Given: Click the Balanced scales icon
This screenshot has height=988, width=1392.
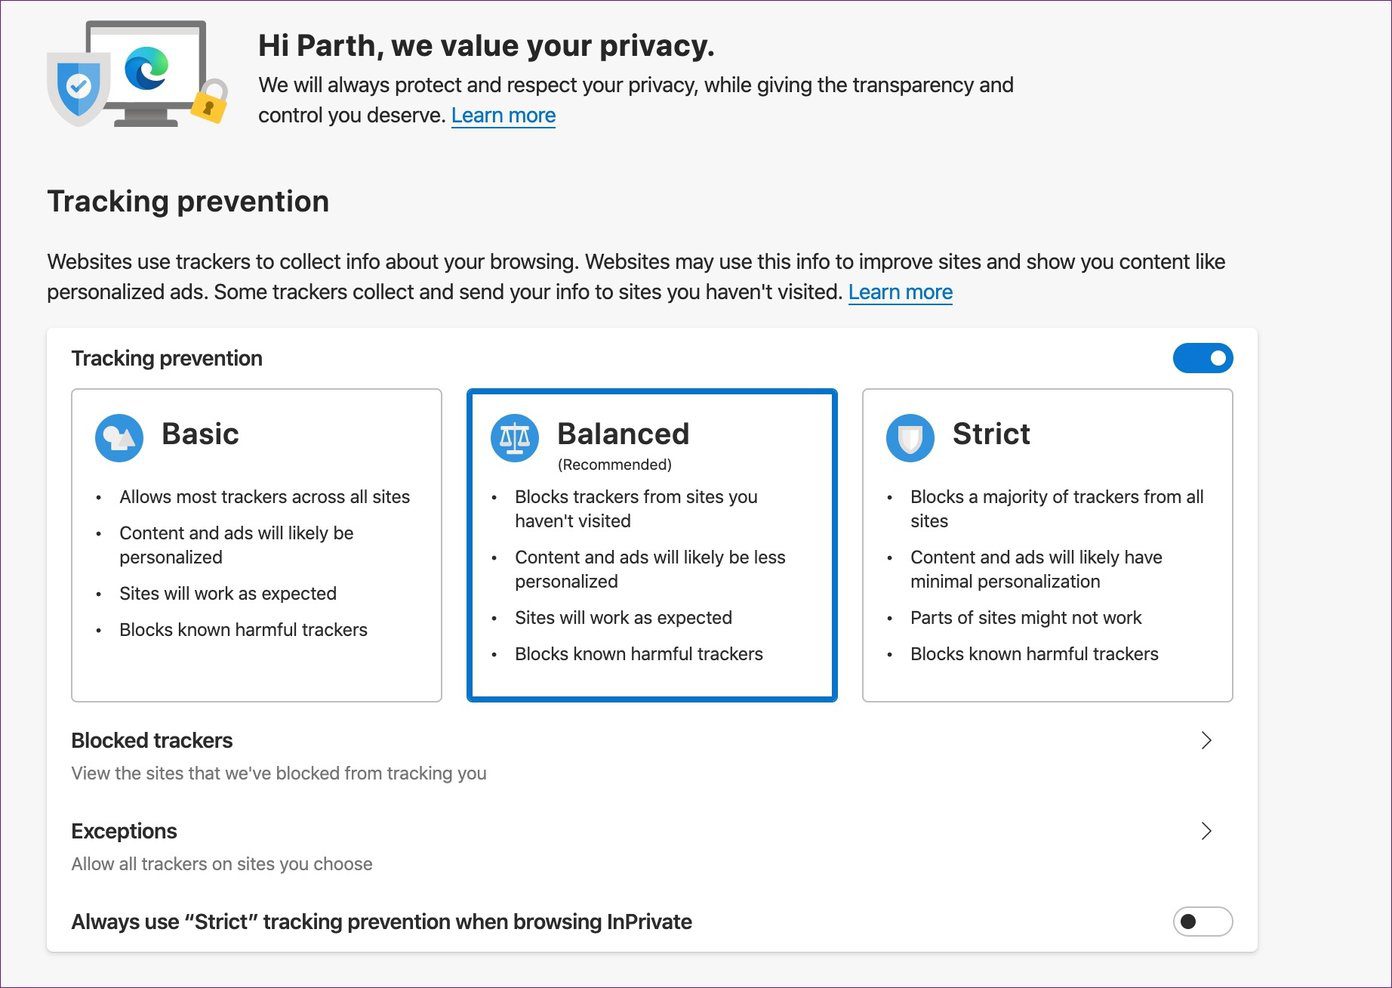Looking at the screenshot, I should point(515,438).
